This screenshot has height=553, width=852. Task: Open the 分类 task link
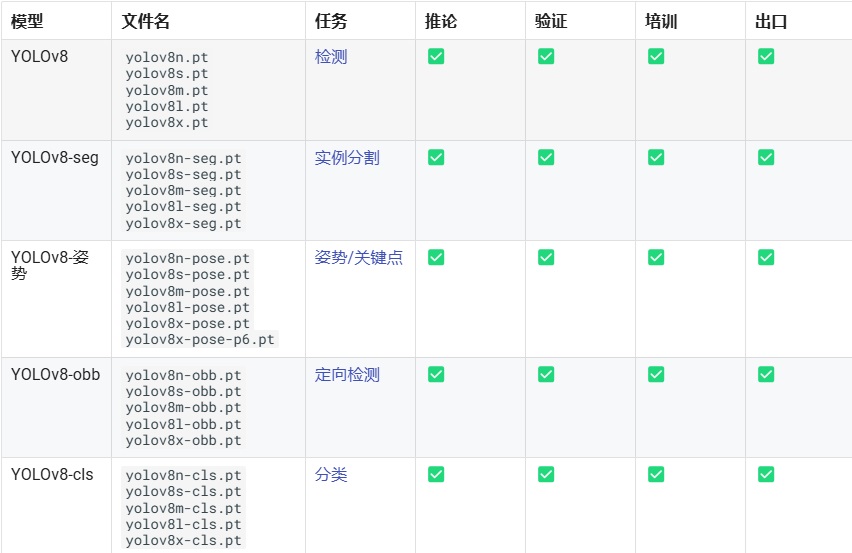(330, 474)
